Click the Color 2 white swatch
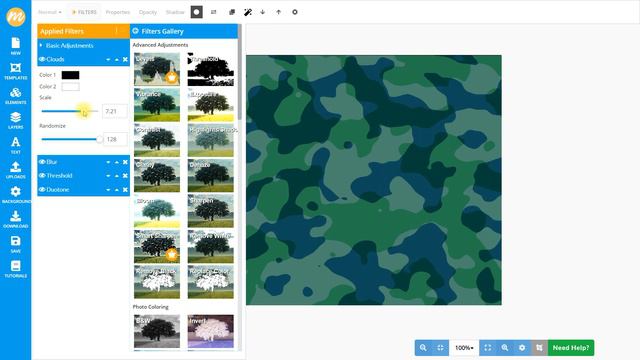This screenshot has width=640, height=360. [x=71, y=87]
